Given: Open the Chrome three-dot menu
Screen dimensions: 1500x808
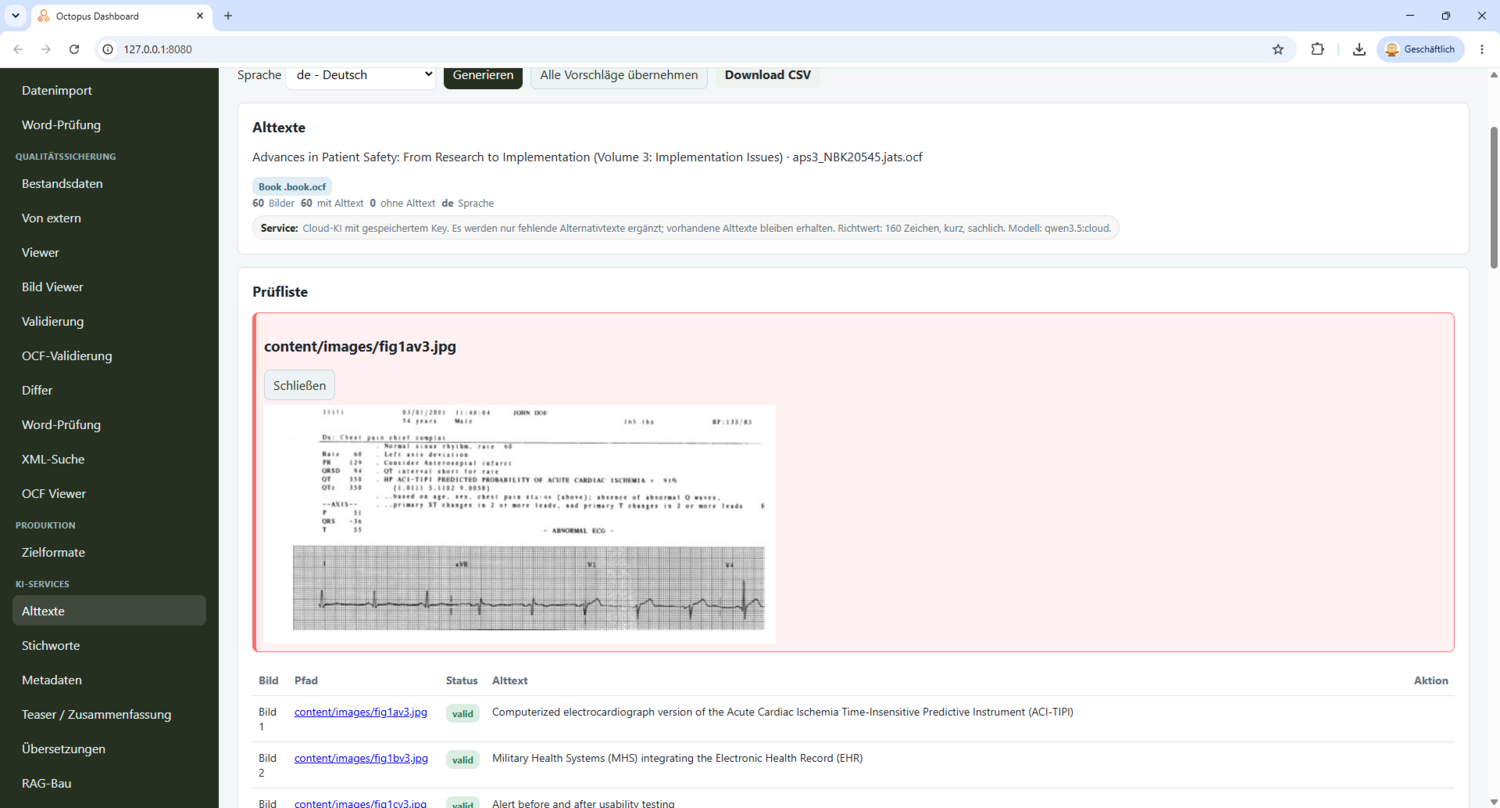Looking at the screenshot, I should point(1482,49).
